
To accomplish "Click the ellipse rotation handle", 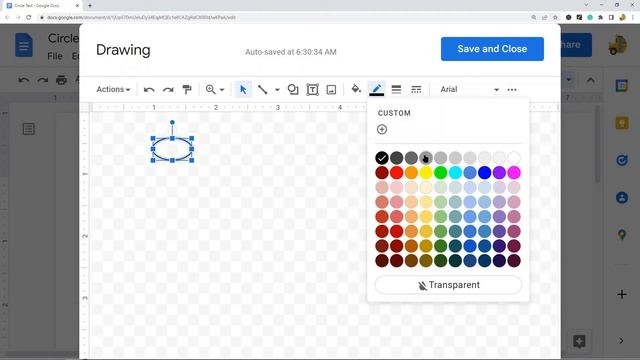I will (x=173, y=122).
